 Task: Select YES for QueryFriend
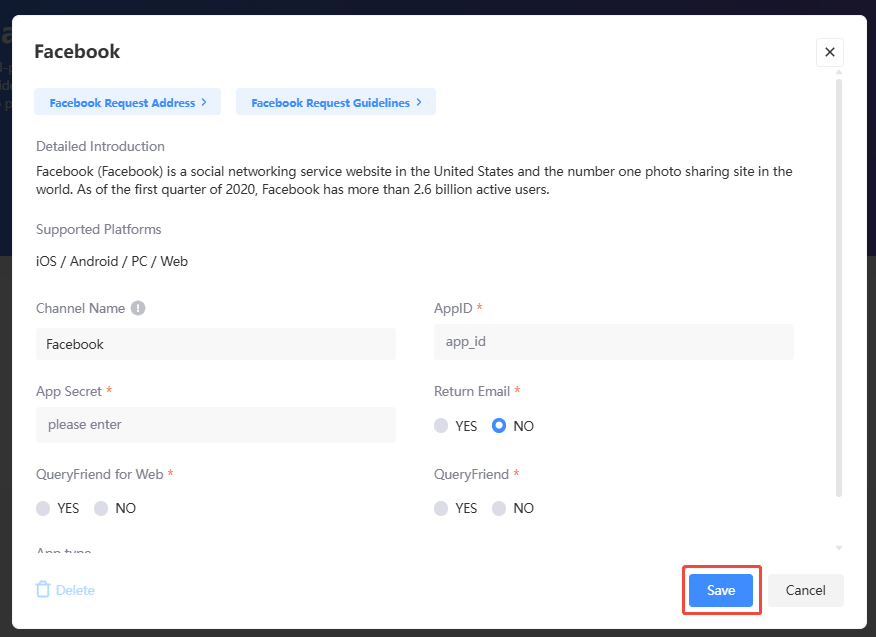[441, 508]
